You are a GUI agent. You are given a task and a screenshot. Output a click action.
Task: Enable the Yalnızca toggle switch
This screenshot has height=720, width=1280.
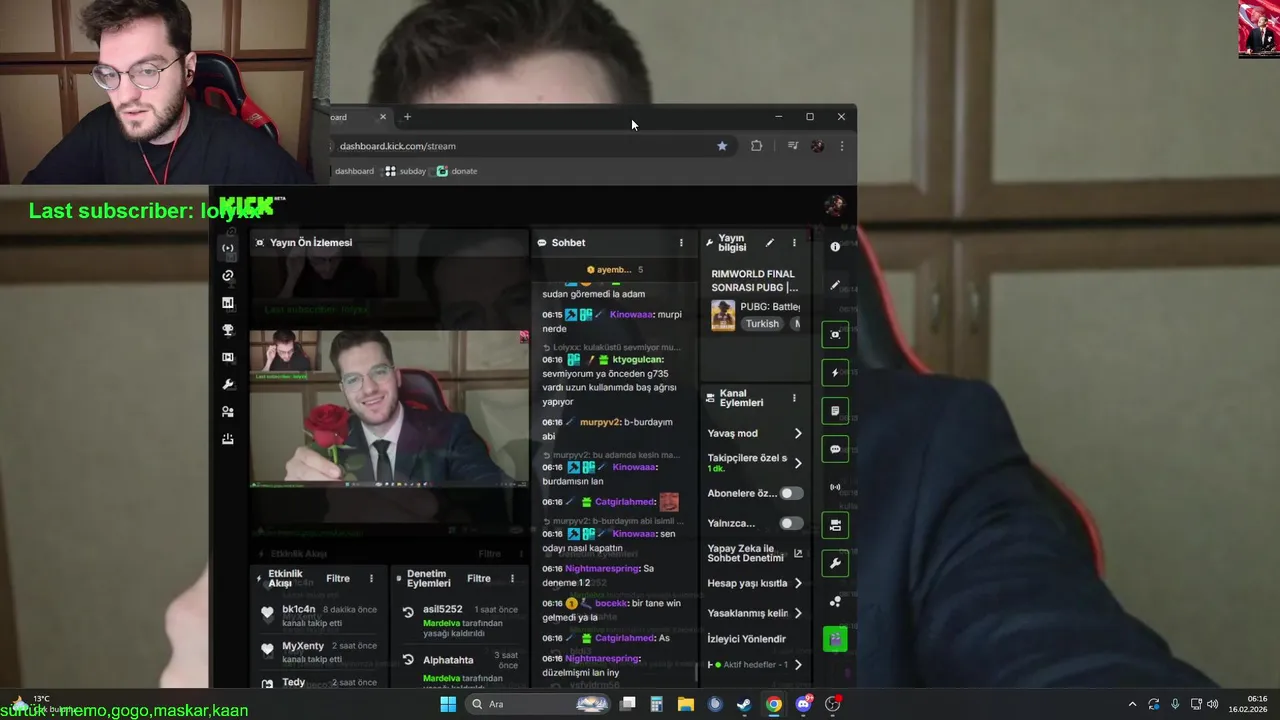[x=791, y=523]
